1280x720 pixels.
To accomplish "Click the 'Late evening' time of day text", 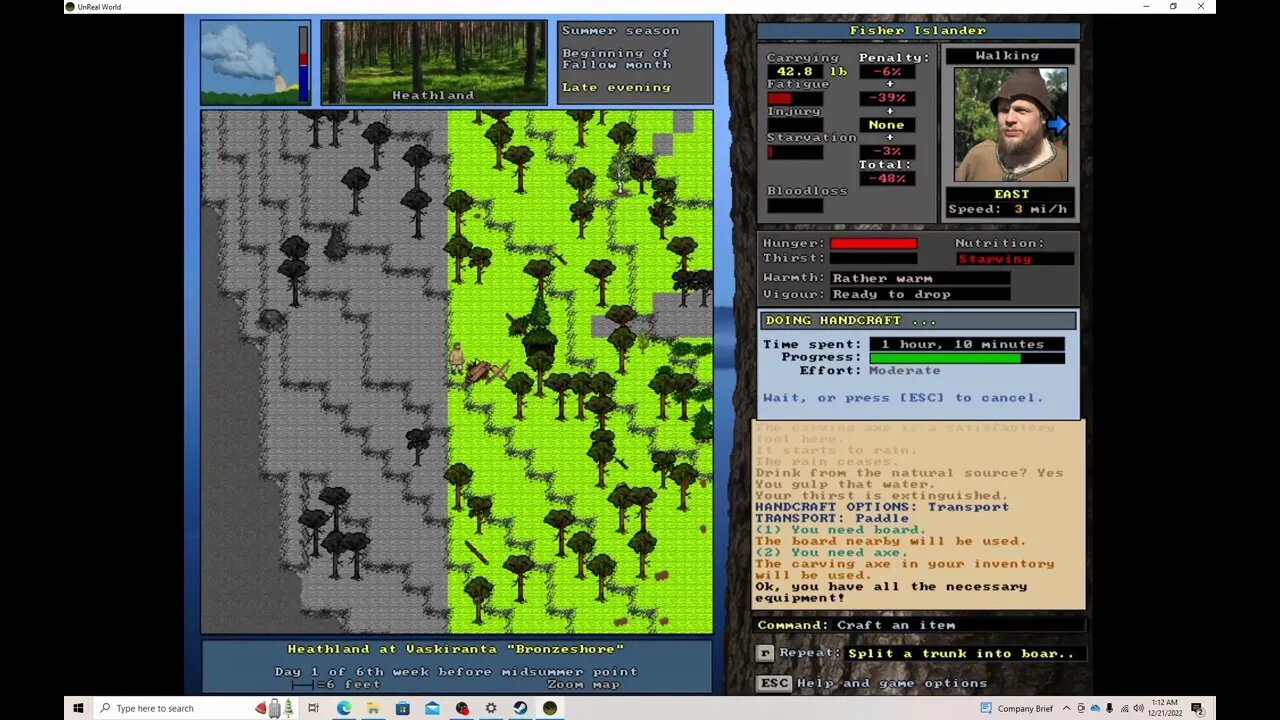I will [x=616, y=87].
